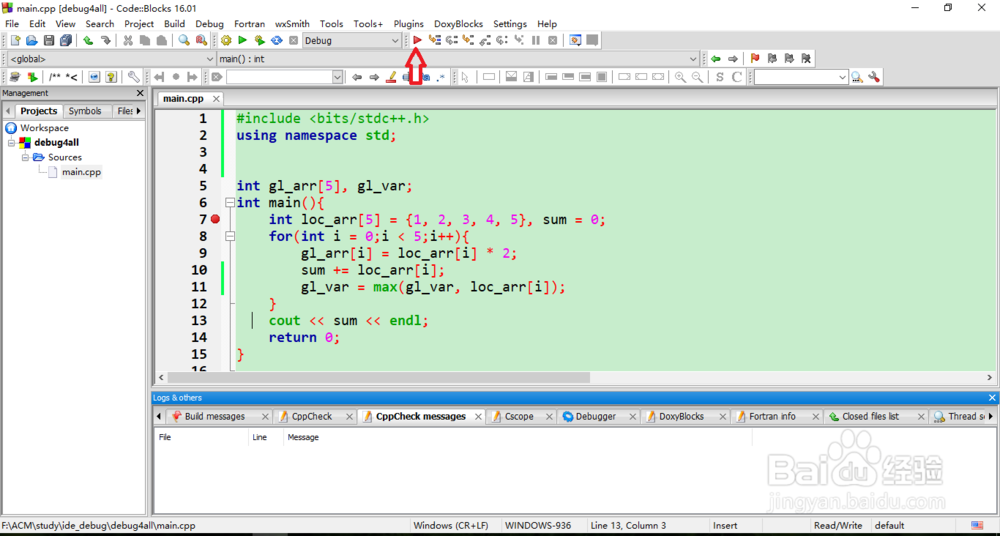The image size is (1000, 536).
Task: Toggle the breakpoint on line 7
Action: point(215,220)
